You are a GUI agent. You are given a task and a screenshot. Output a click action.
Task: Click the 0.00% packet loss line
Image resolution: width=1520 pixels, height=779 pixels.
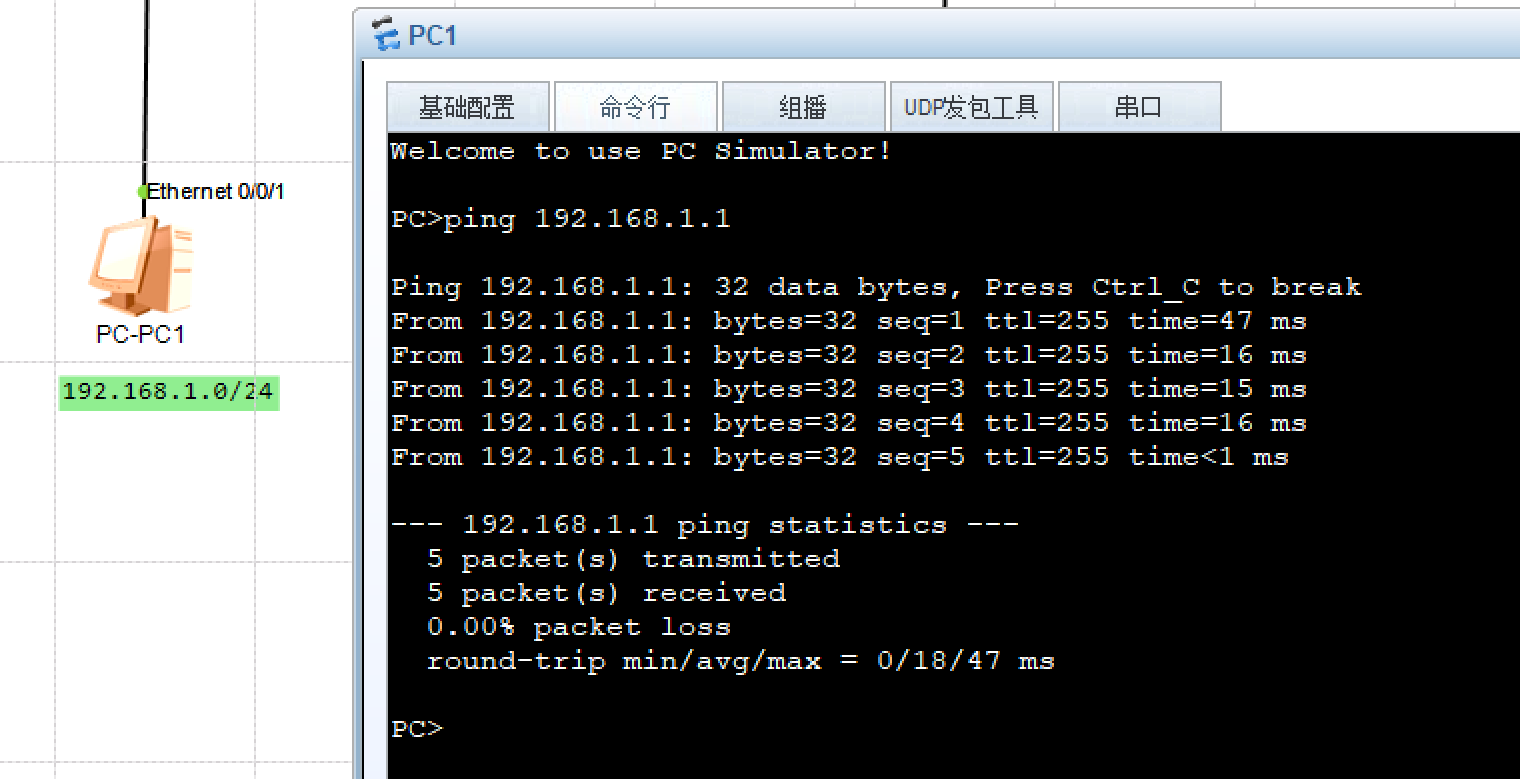(x=579, y=627)
